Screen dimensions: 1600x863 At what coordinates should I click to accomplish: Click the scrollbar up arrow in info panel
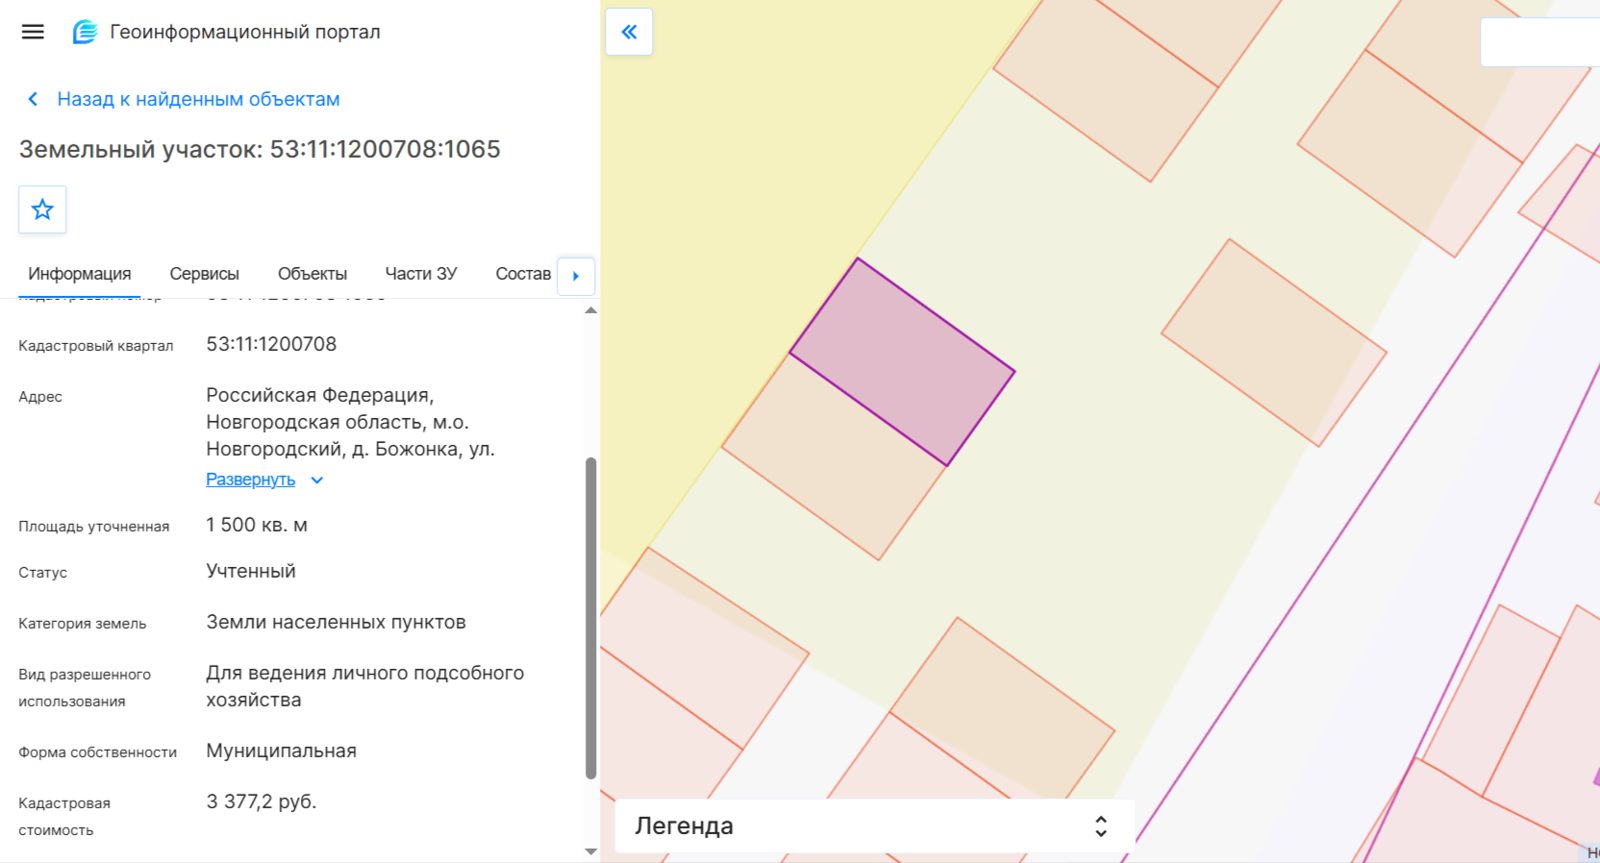point(591,311)
